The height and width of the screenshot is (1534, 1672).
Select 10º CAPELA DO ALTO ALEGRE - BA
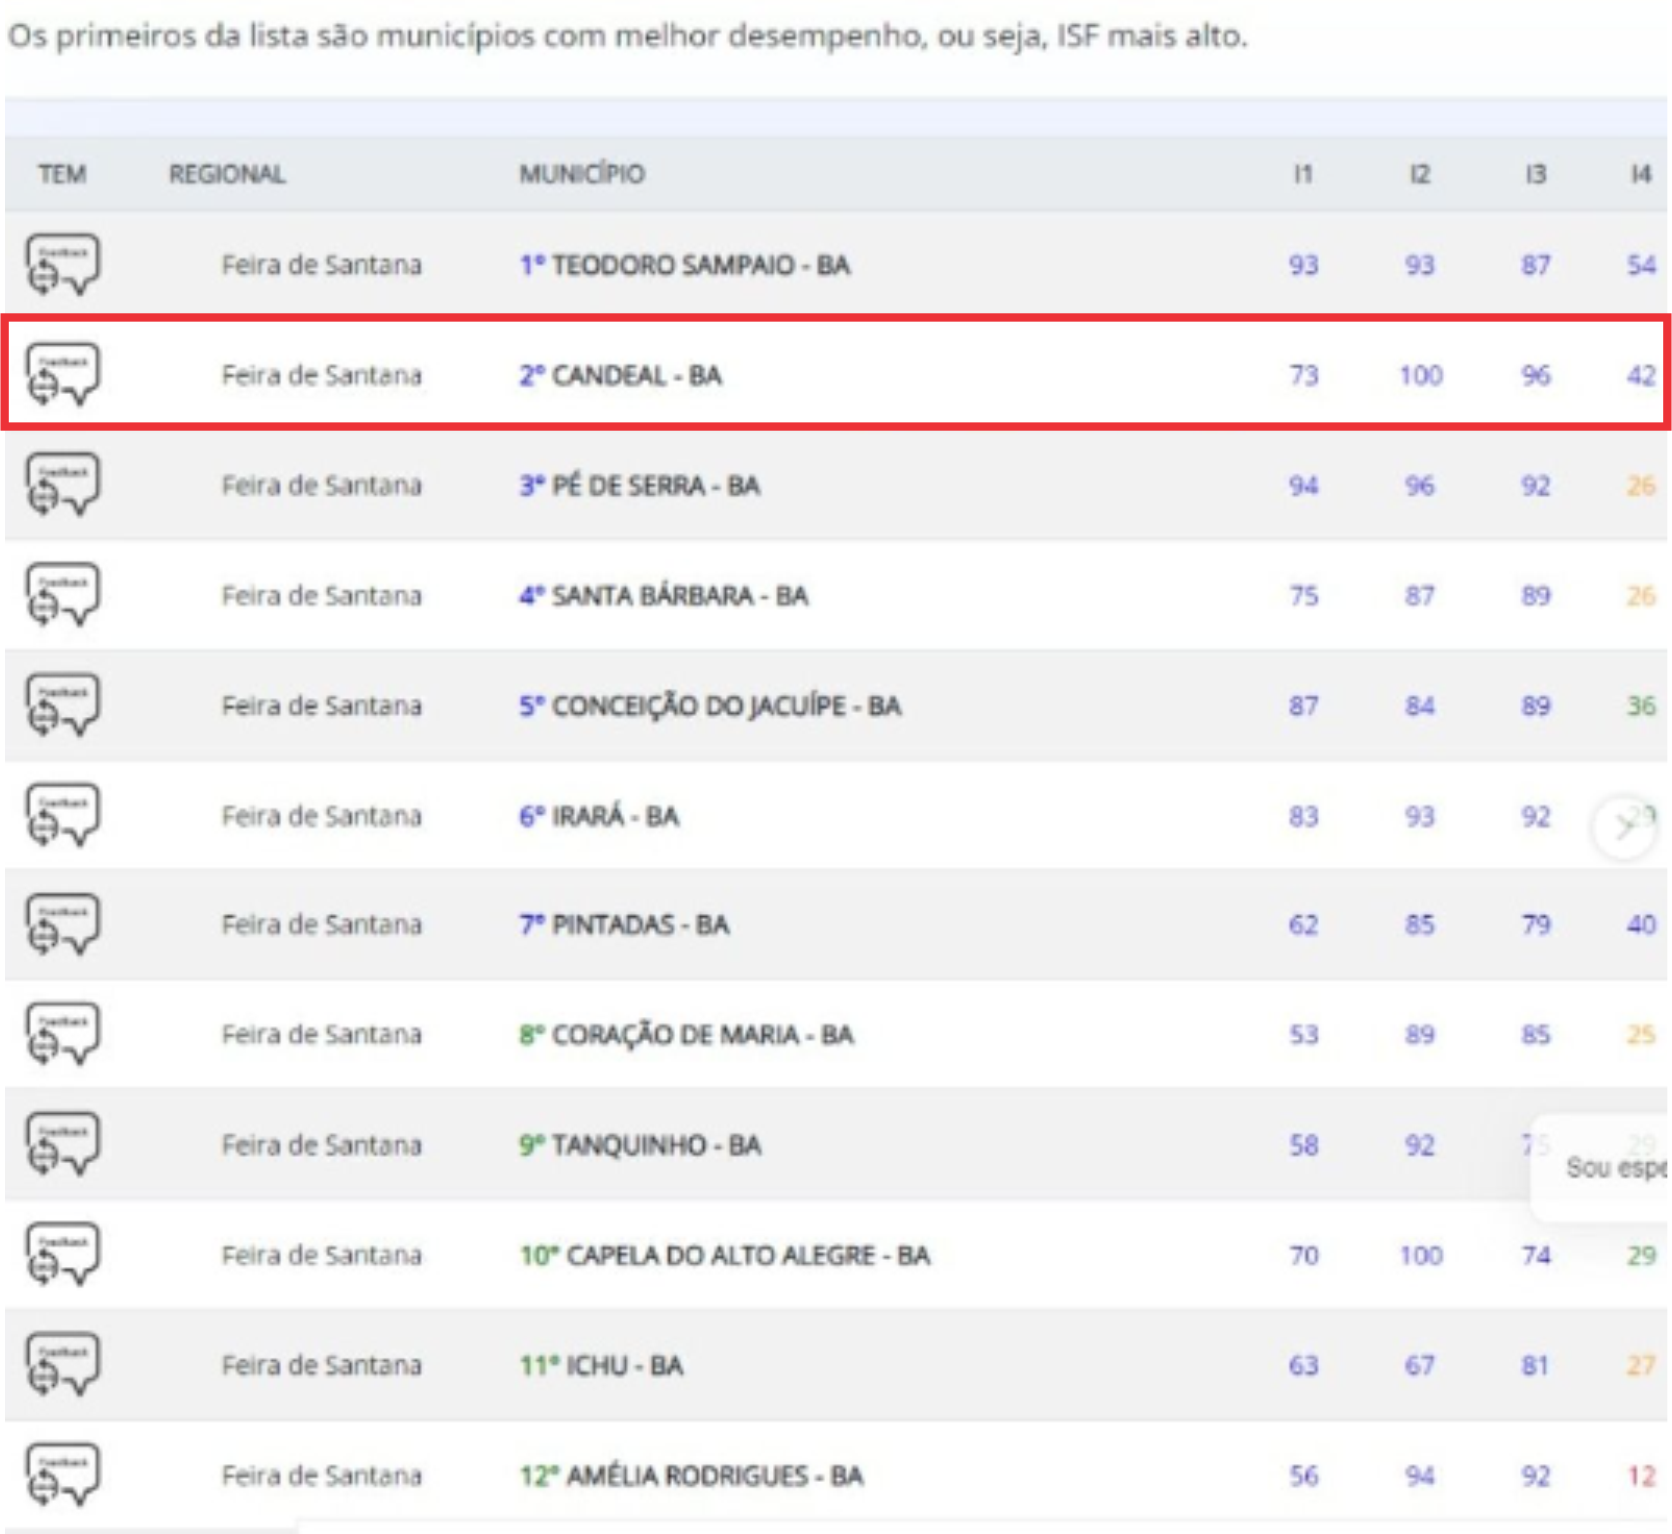pyautogui.click(x=724, y=1255)
